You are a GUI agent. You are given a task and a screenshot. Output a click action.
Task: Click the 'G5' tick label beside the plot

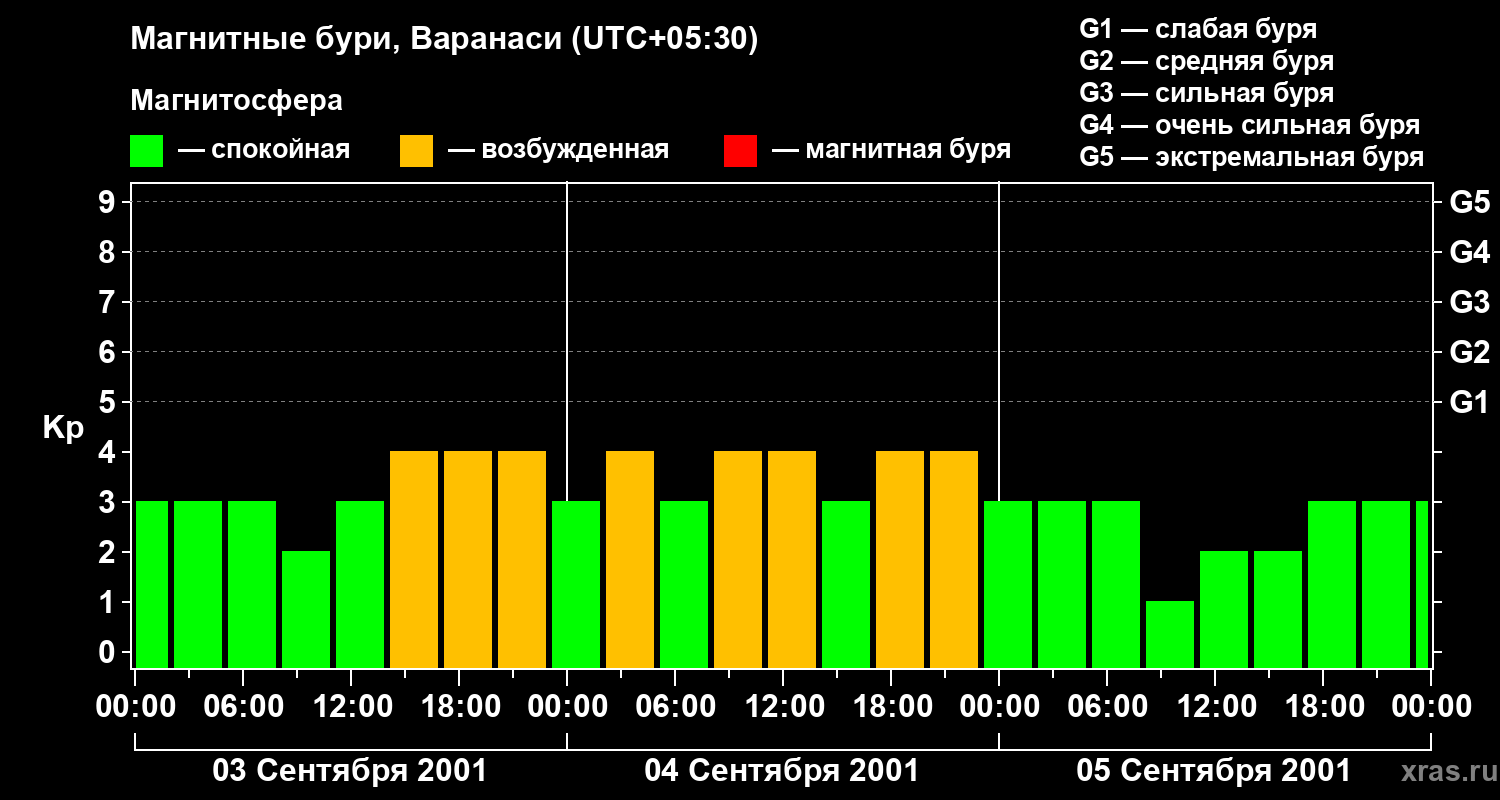(1470, 202)
